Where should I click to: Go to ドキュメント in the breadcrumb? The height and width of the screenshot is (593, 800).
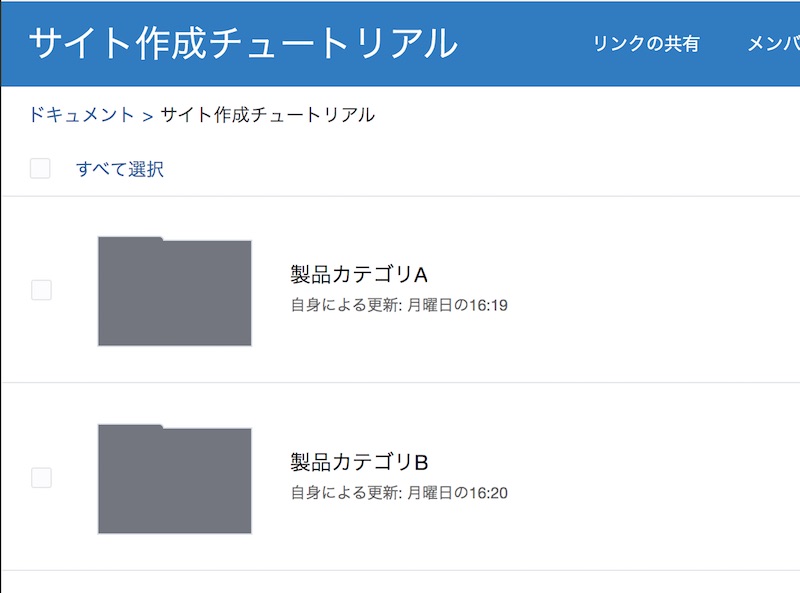tap(81, 115)
